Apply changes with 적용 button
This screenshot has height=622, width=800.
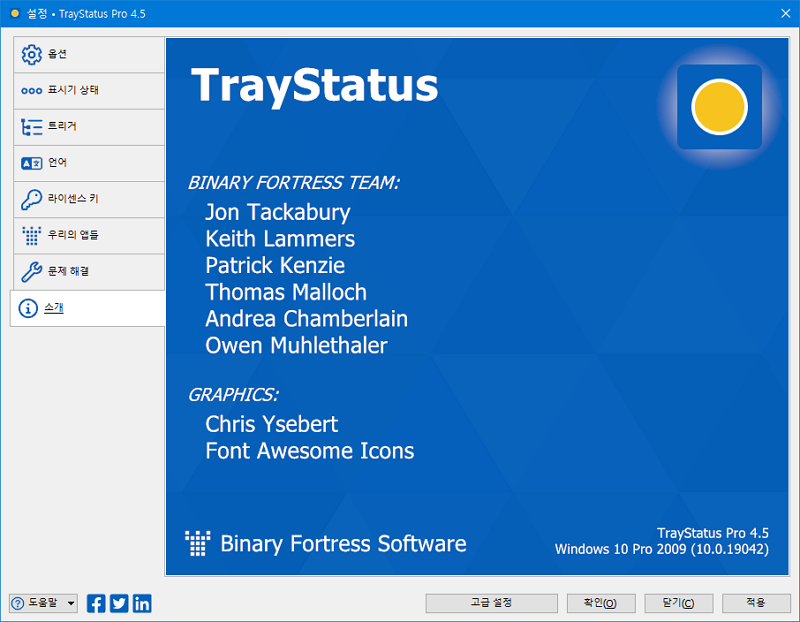(x=756, y=603)
